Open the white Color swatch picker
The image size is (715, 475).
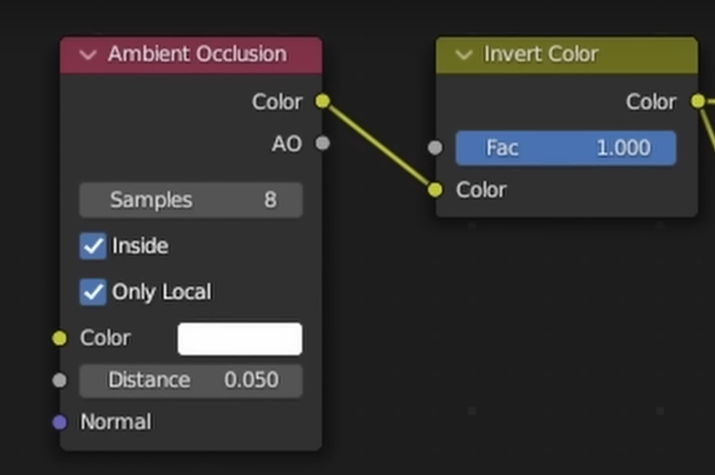(x=240, y=339)
